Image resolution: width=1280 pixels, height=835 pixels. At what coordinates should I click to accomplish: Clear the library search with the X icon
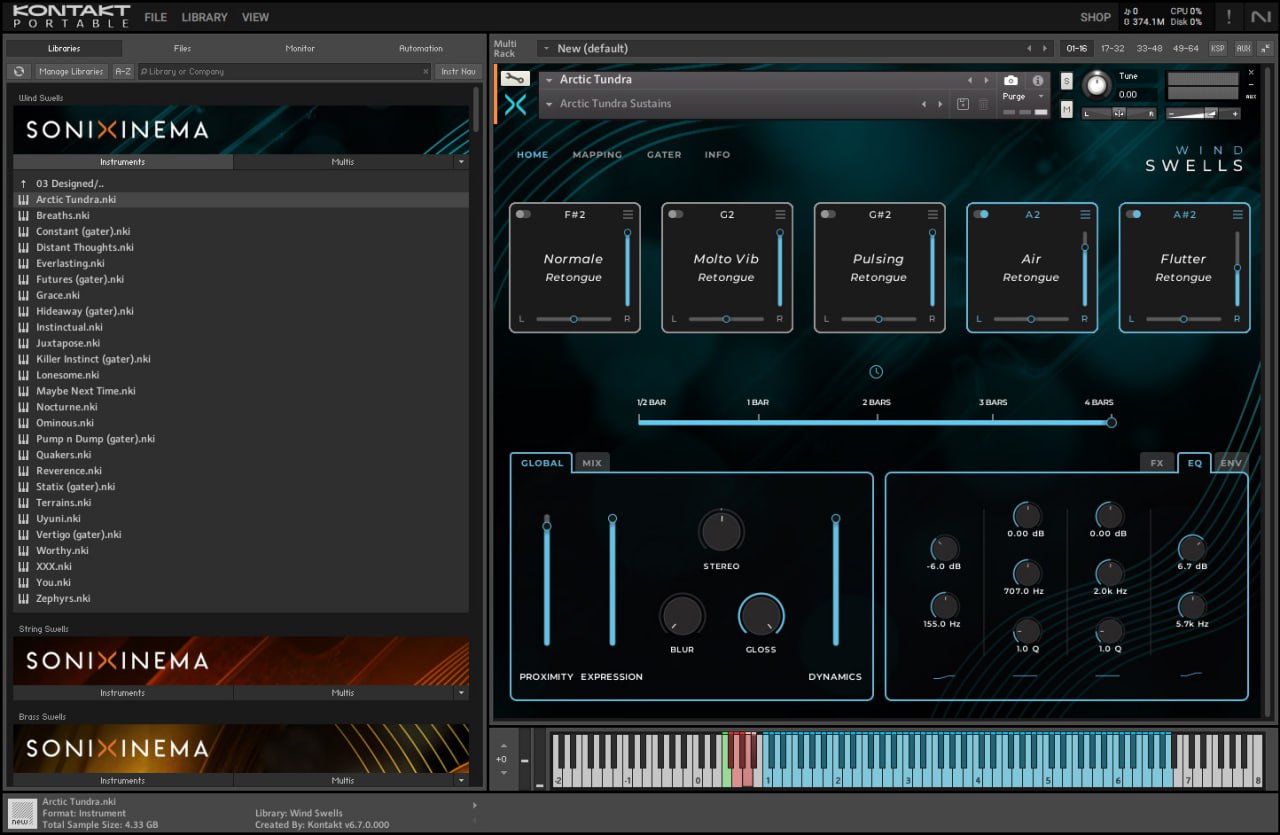tap(425, 71)
